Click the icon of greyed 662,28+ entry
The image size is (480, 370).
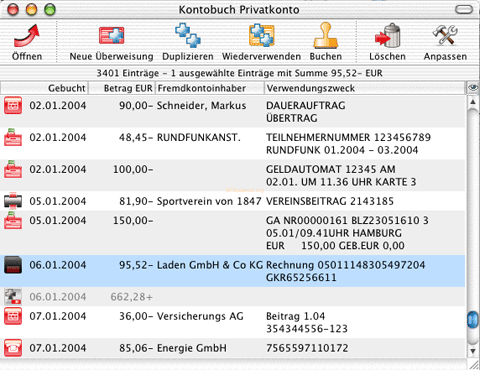click(x=13, y=296)
